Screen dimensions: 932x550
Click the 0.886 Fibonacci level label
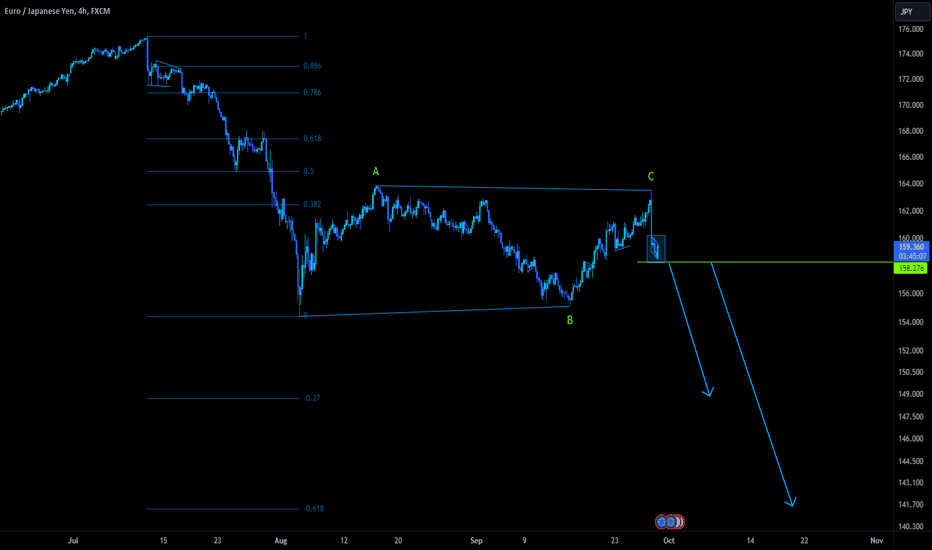pyautogui.click(x=312, y=66)
